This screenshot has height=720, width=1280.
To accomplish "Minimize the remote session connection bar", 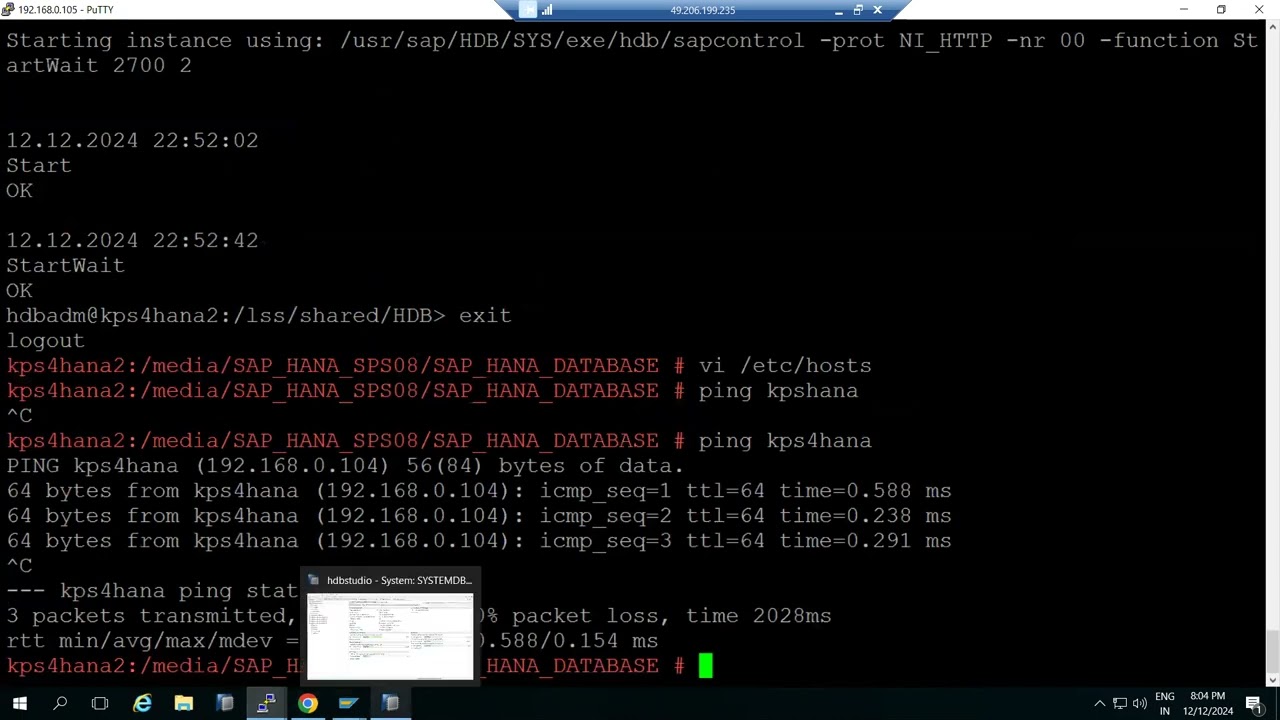I will pyautogui.click(x=838, y=10).
